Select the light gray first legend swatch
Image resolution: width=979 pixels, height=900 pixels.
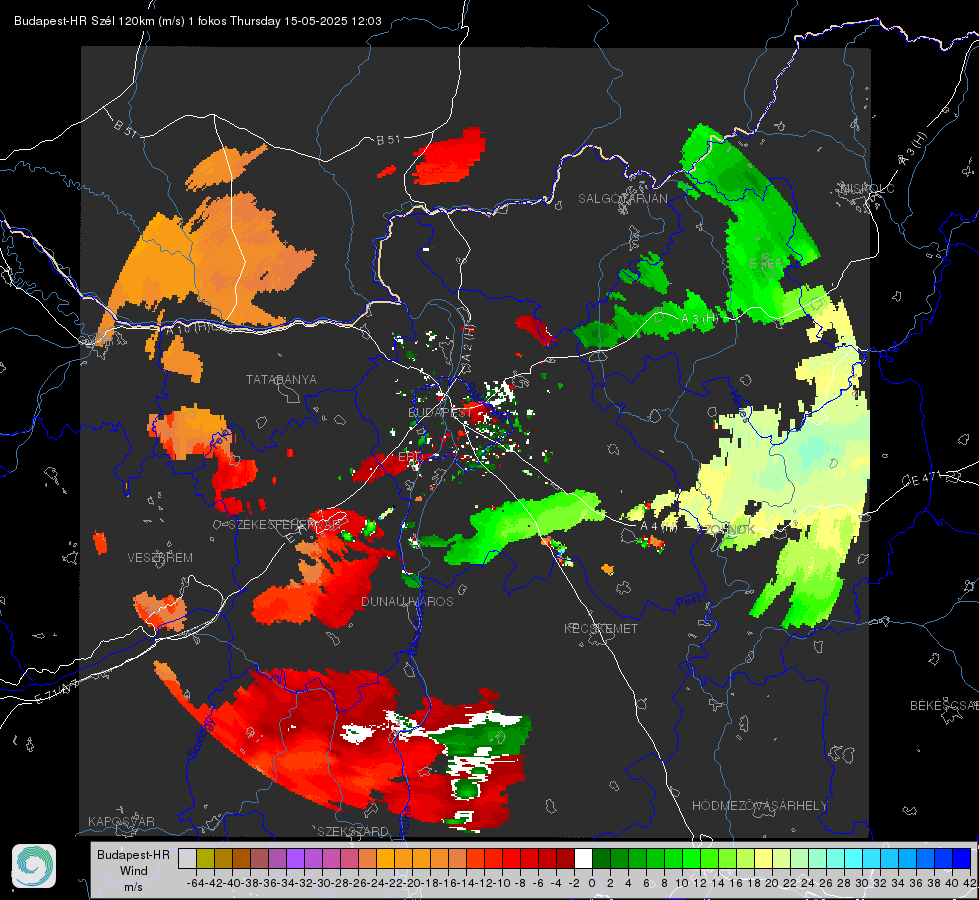(187, 858)
